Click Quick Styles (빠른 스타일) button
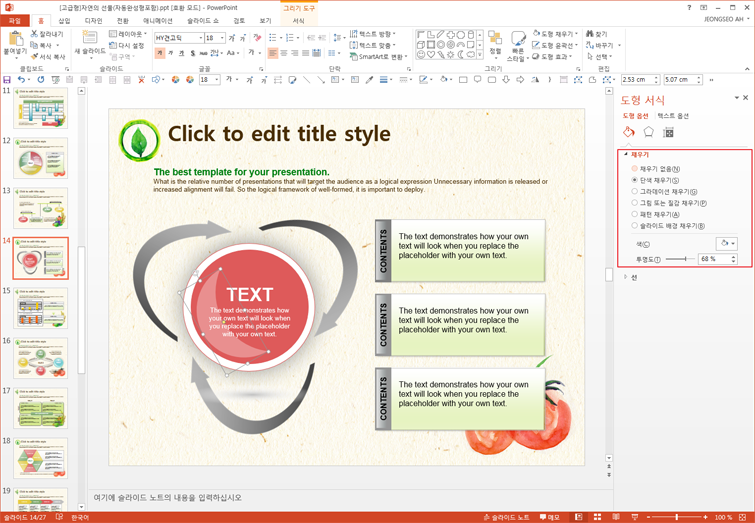 (x=518, y=46)
